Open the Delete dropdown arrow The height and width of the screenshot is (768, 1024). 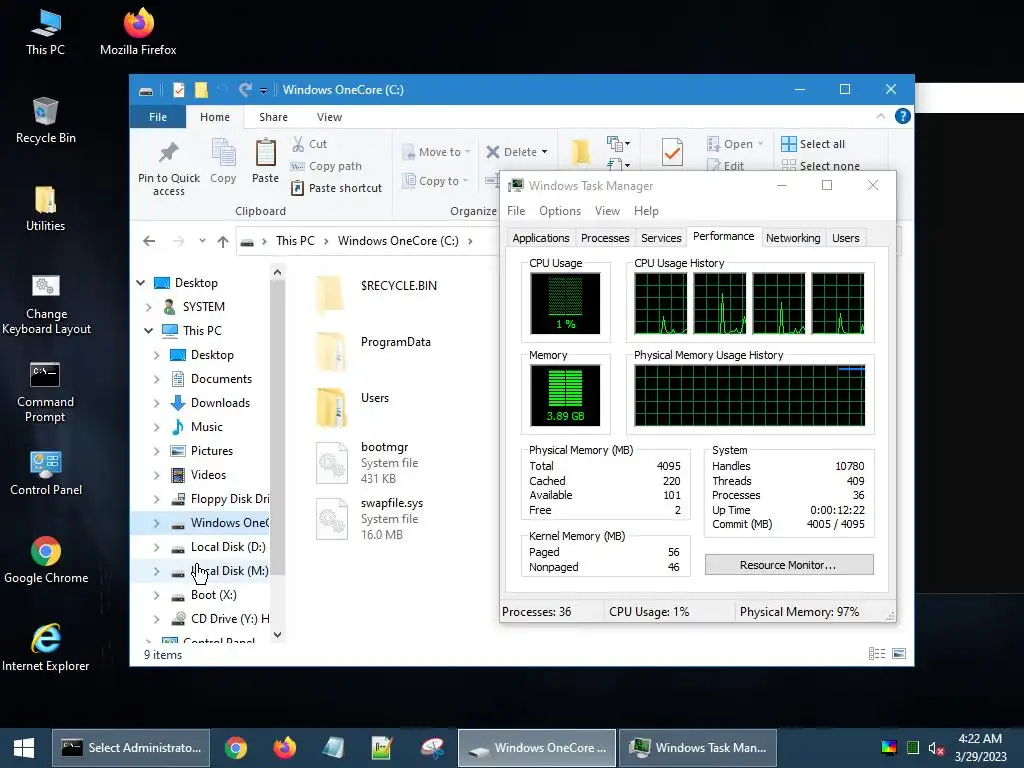545,152
